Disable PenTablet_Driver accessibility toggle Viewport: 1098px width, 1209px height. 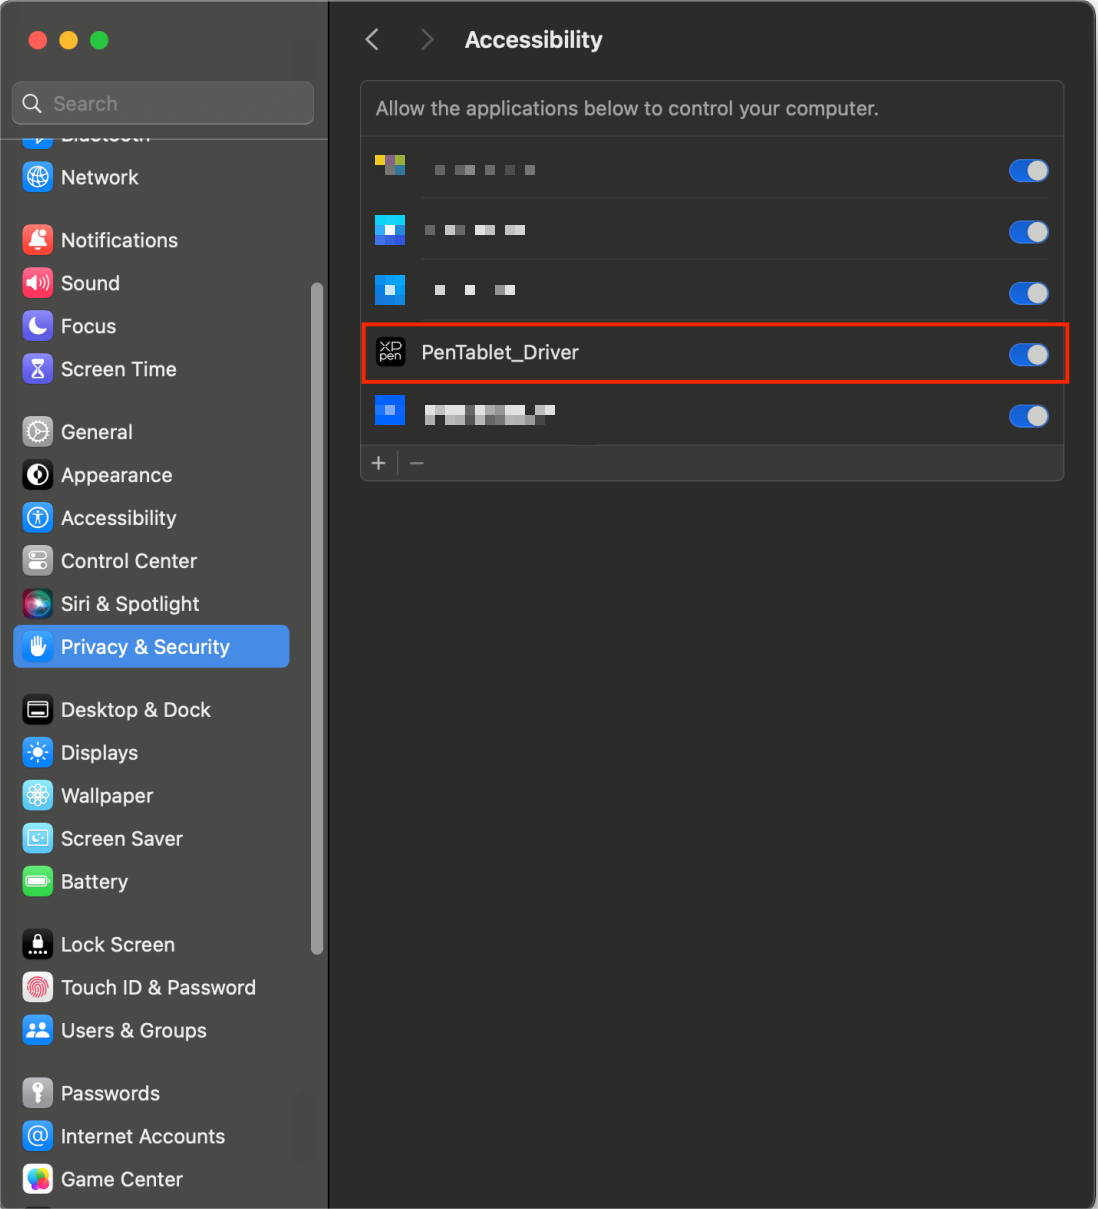click(x=1028, y=354)
